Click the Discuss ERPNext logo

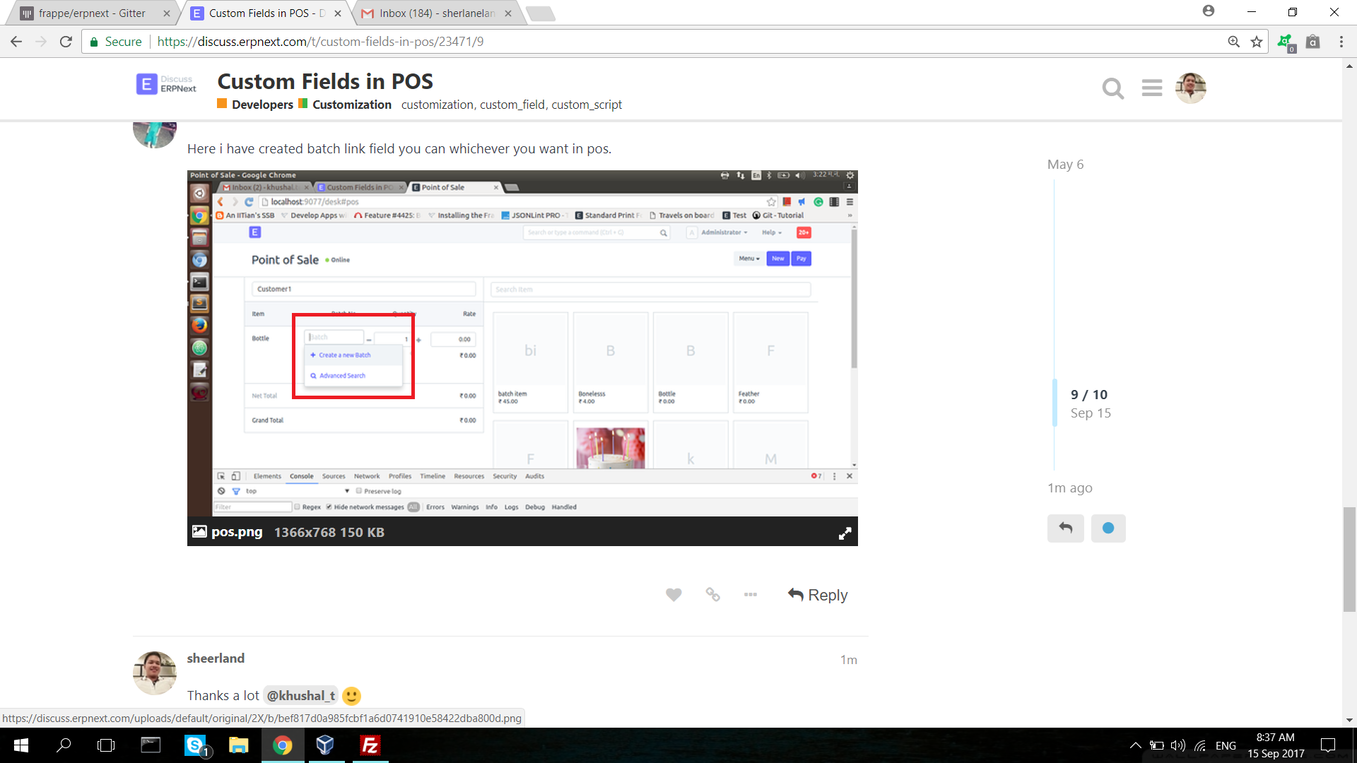tap(167, 84)
